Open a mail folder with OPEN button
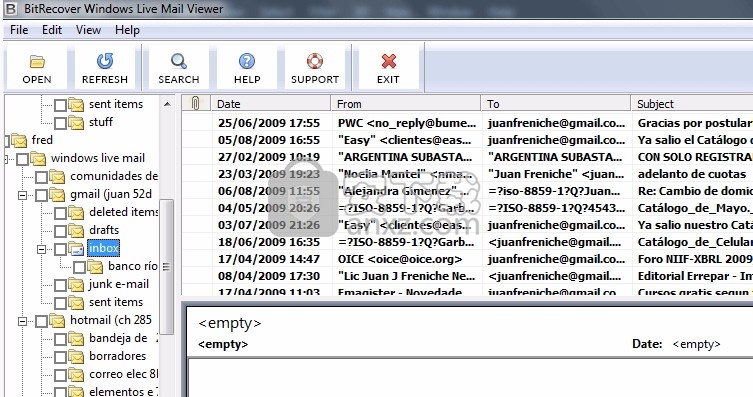The width and height of the screenshot is (753, 397). pyautogui.click(x=36, y=68)
